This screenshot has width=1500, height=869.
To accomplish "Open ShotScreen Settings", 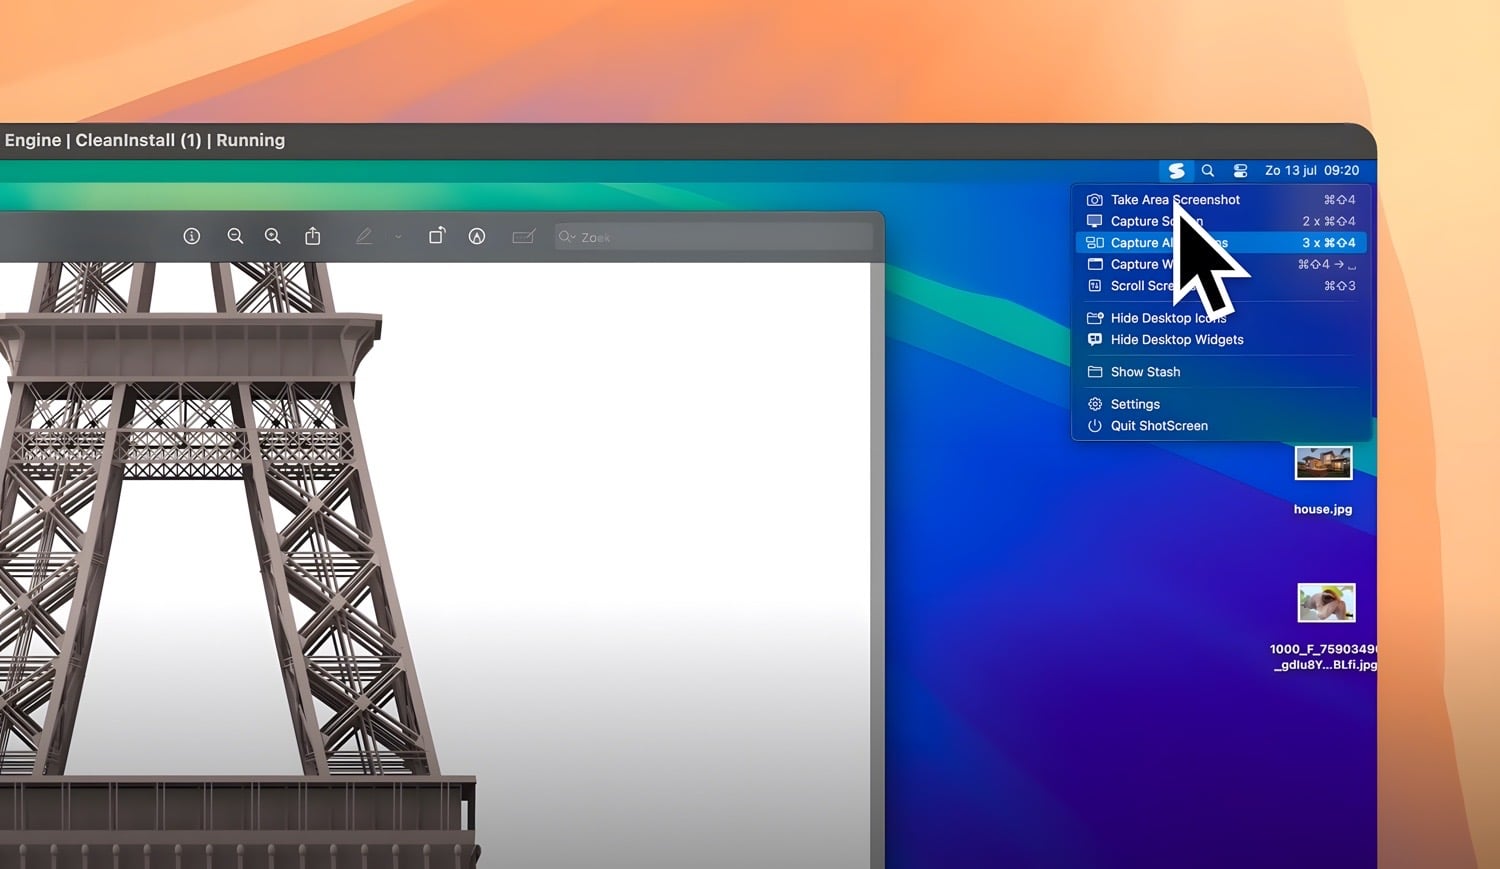I will click(1135, 404).
